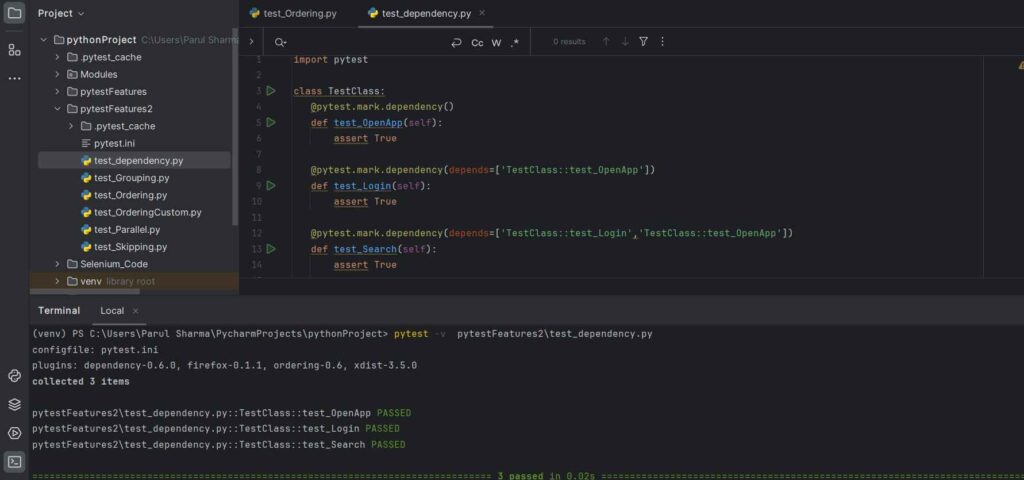Click the project tree vertical scrollbar
The height and width of the screenshot is (480, 1024).
click(235, 127)
